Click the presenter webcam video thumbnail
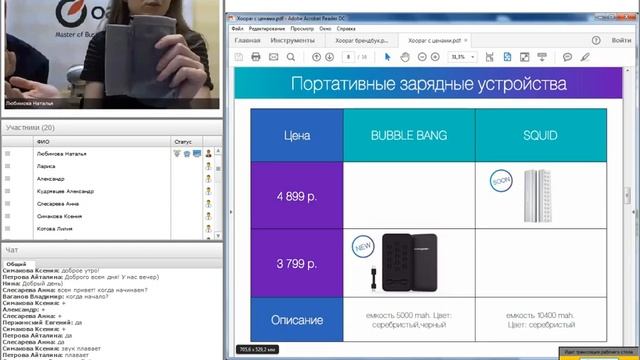Viewport: 640px width, 360px height. click(112, 54)
